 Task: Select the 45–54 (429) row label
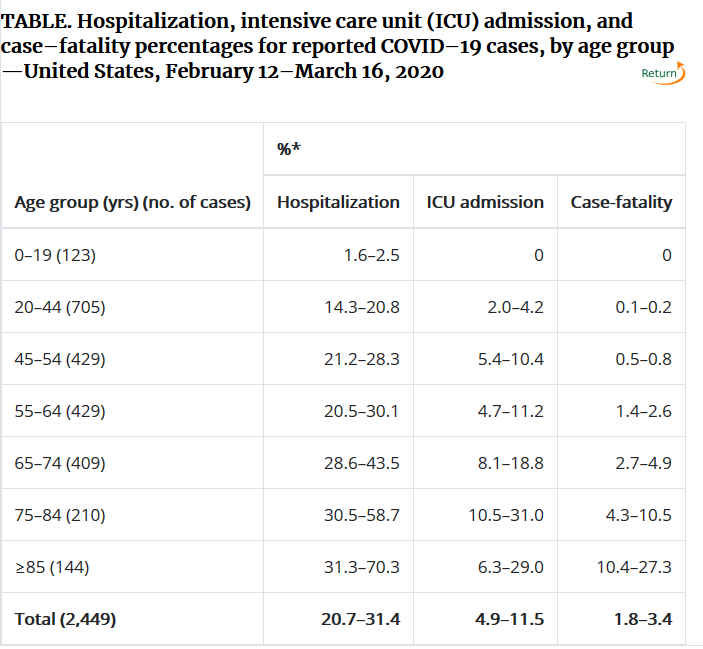[x=60, y=359]
